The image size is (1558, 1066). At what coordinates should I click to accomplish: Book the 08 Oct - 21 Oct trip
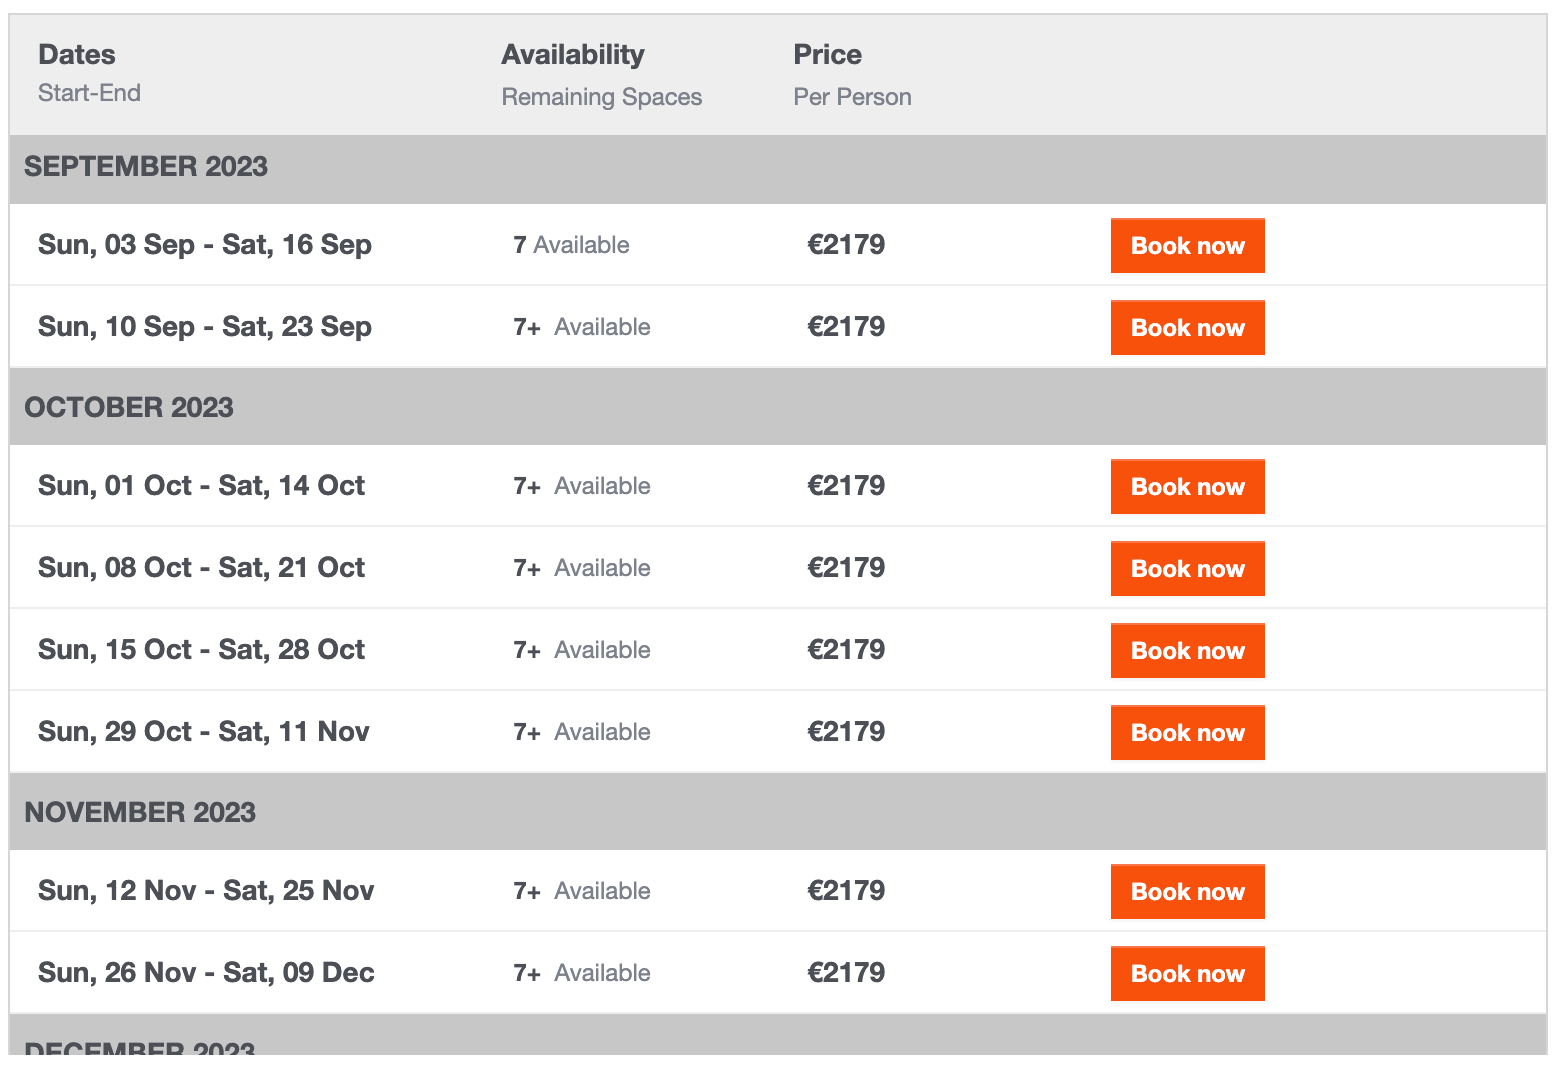point(1187,568)
